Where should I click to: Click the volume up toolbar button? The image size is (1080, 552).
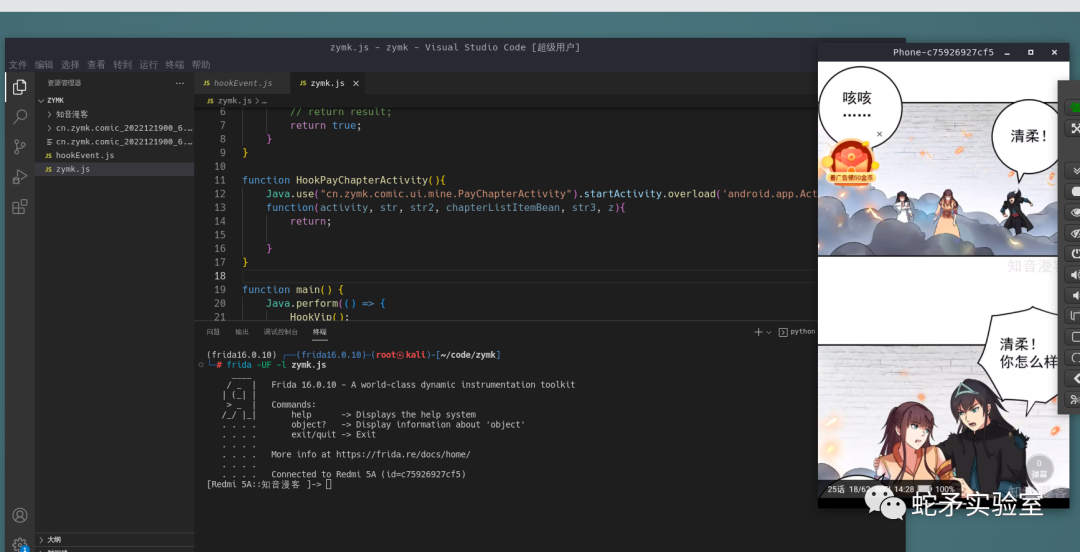pos(1073,275)
